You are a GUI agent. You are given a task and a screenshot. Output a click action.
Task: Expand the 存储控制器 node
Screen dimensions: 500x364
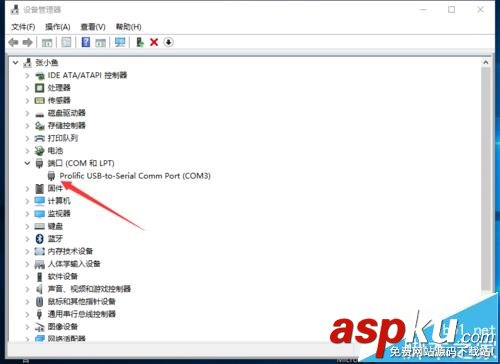click(x=27, y=126)
